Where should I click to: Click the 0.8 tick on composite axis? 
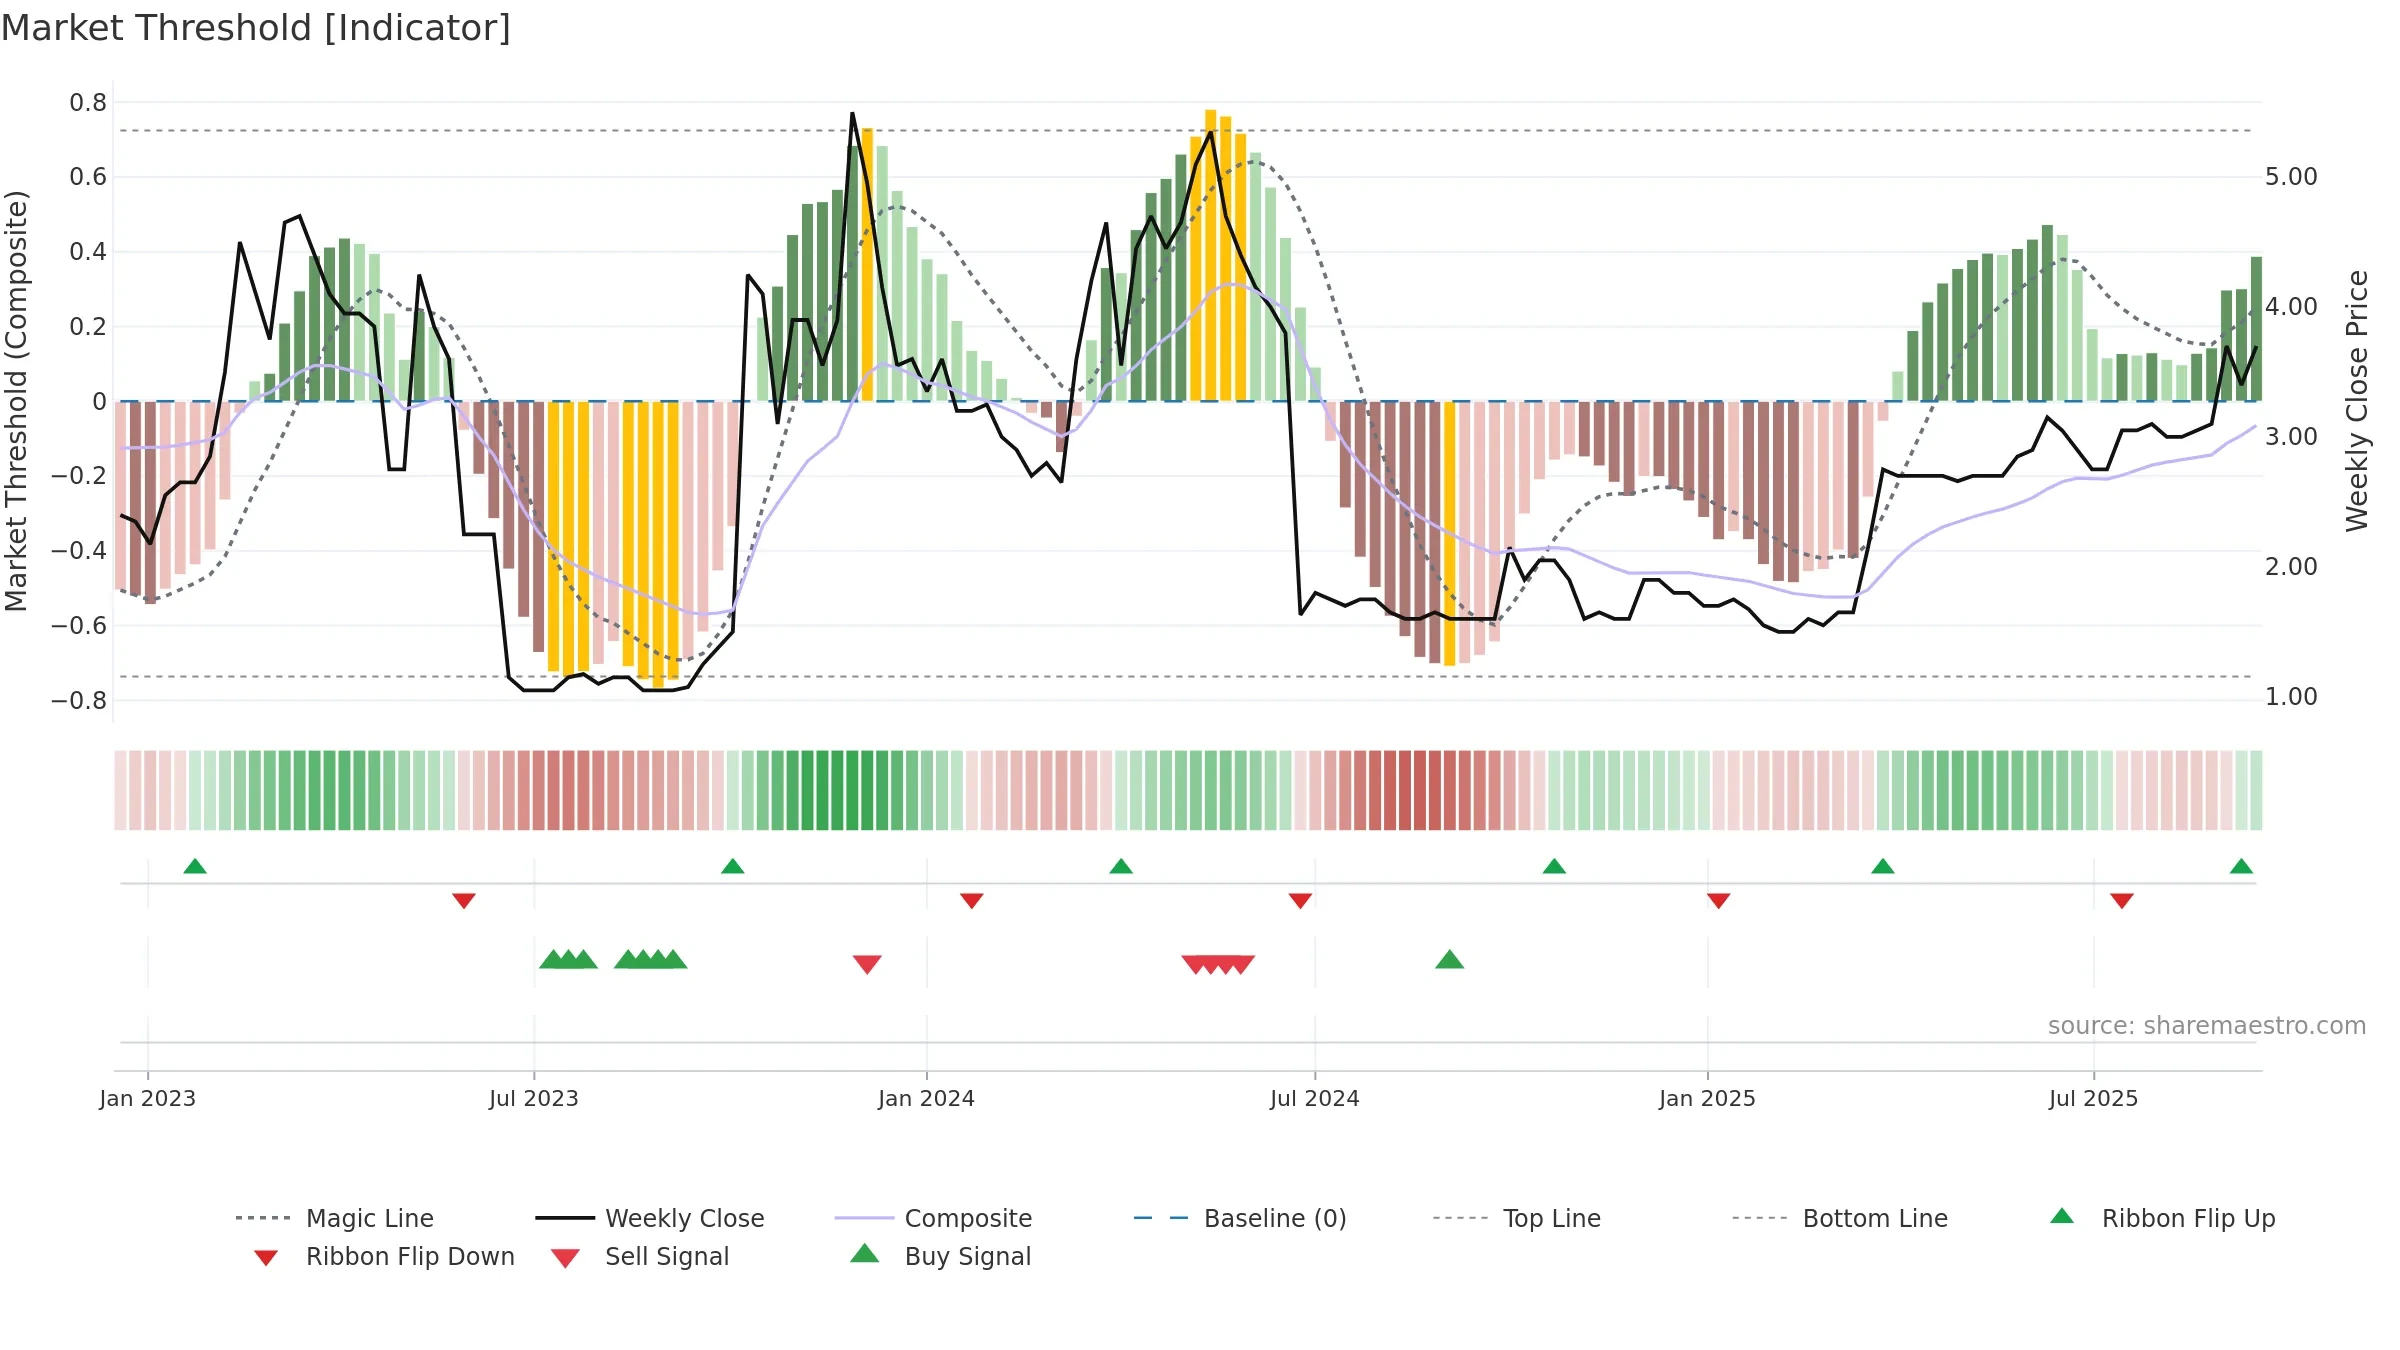click(88, 102)
